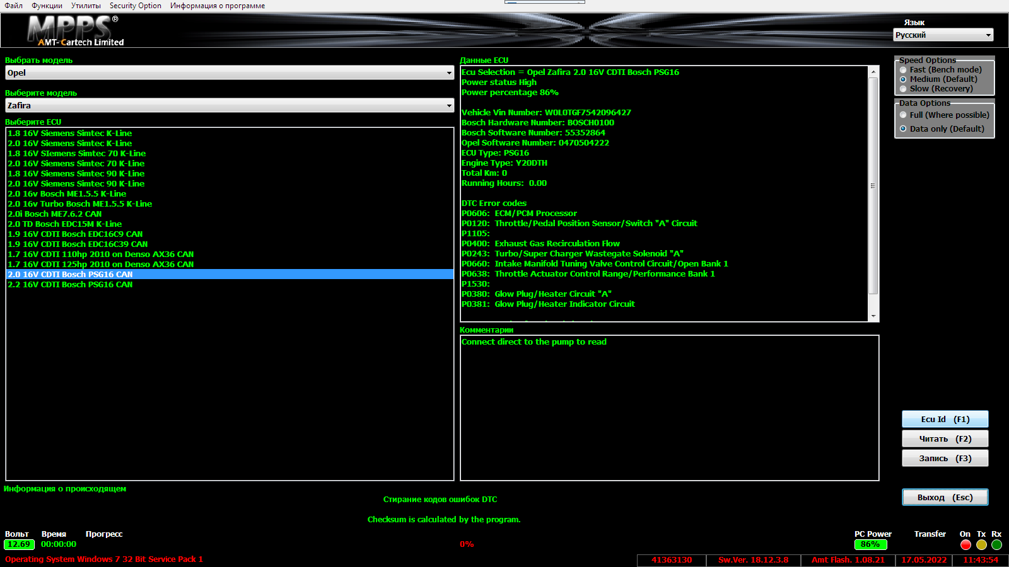Click the 00:00:00 elapsed time value
The width and height of the screenshot is (1009, 567).
[59, 544]
